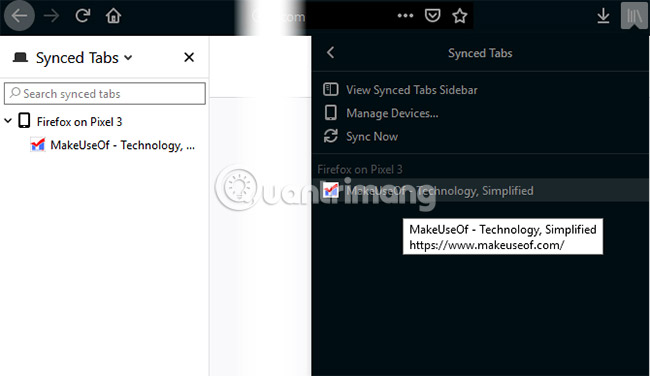This screenshot has width=650, height=376.
Task: Click the Firefox on Pixel 3 heading in panel
Action: pyautogui.click(x=360, y=169)
